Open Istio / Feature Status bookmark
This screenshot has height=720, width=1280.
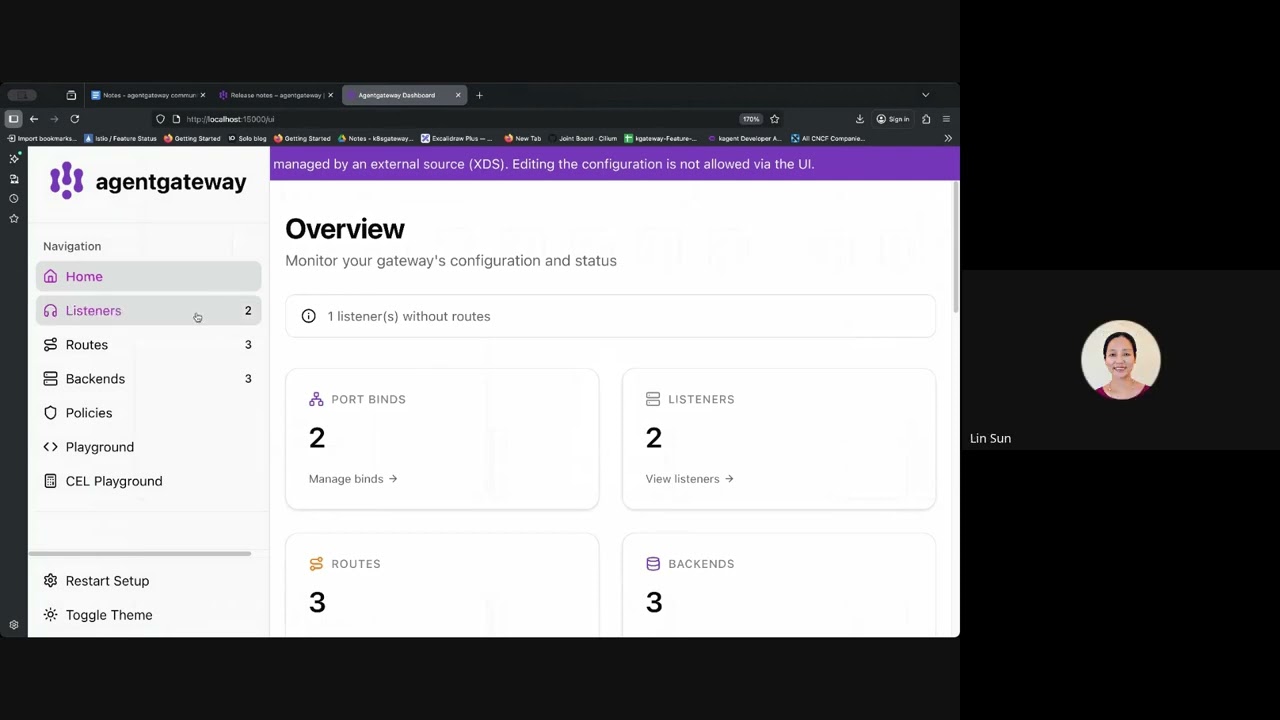tap(121, 138)
